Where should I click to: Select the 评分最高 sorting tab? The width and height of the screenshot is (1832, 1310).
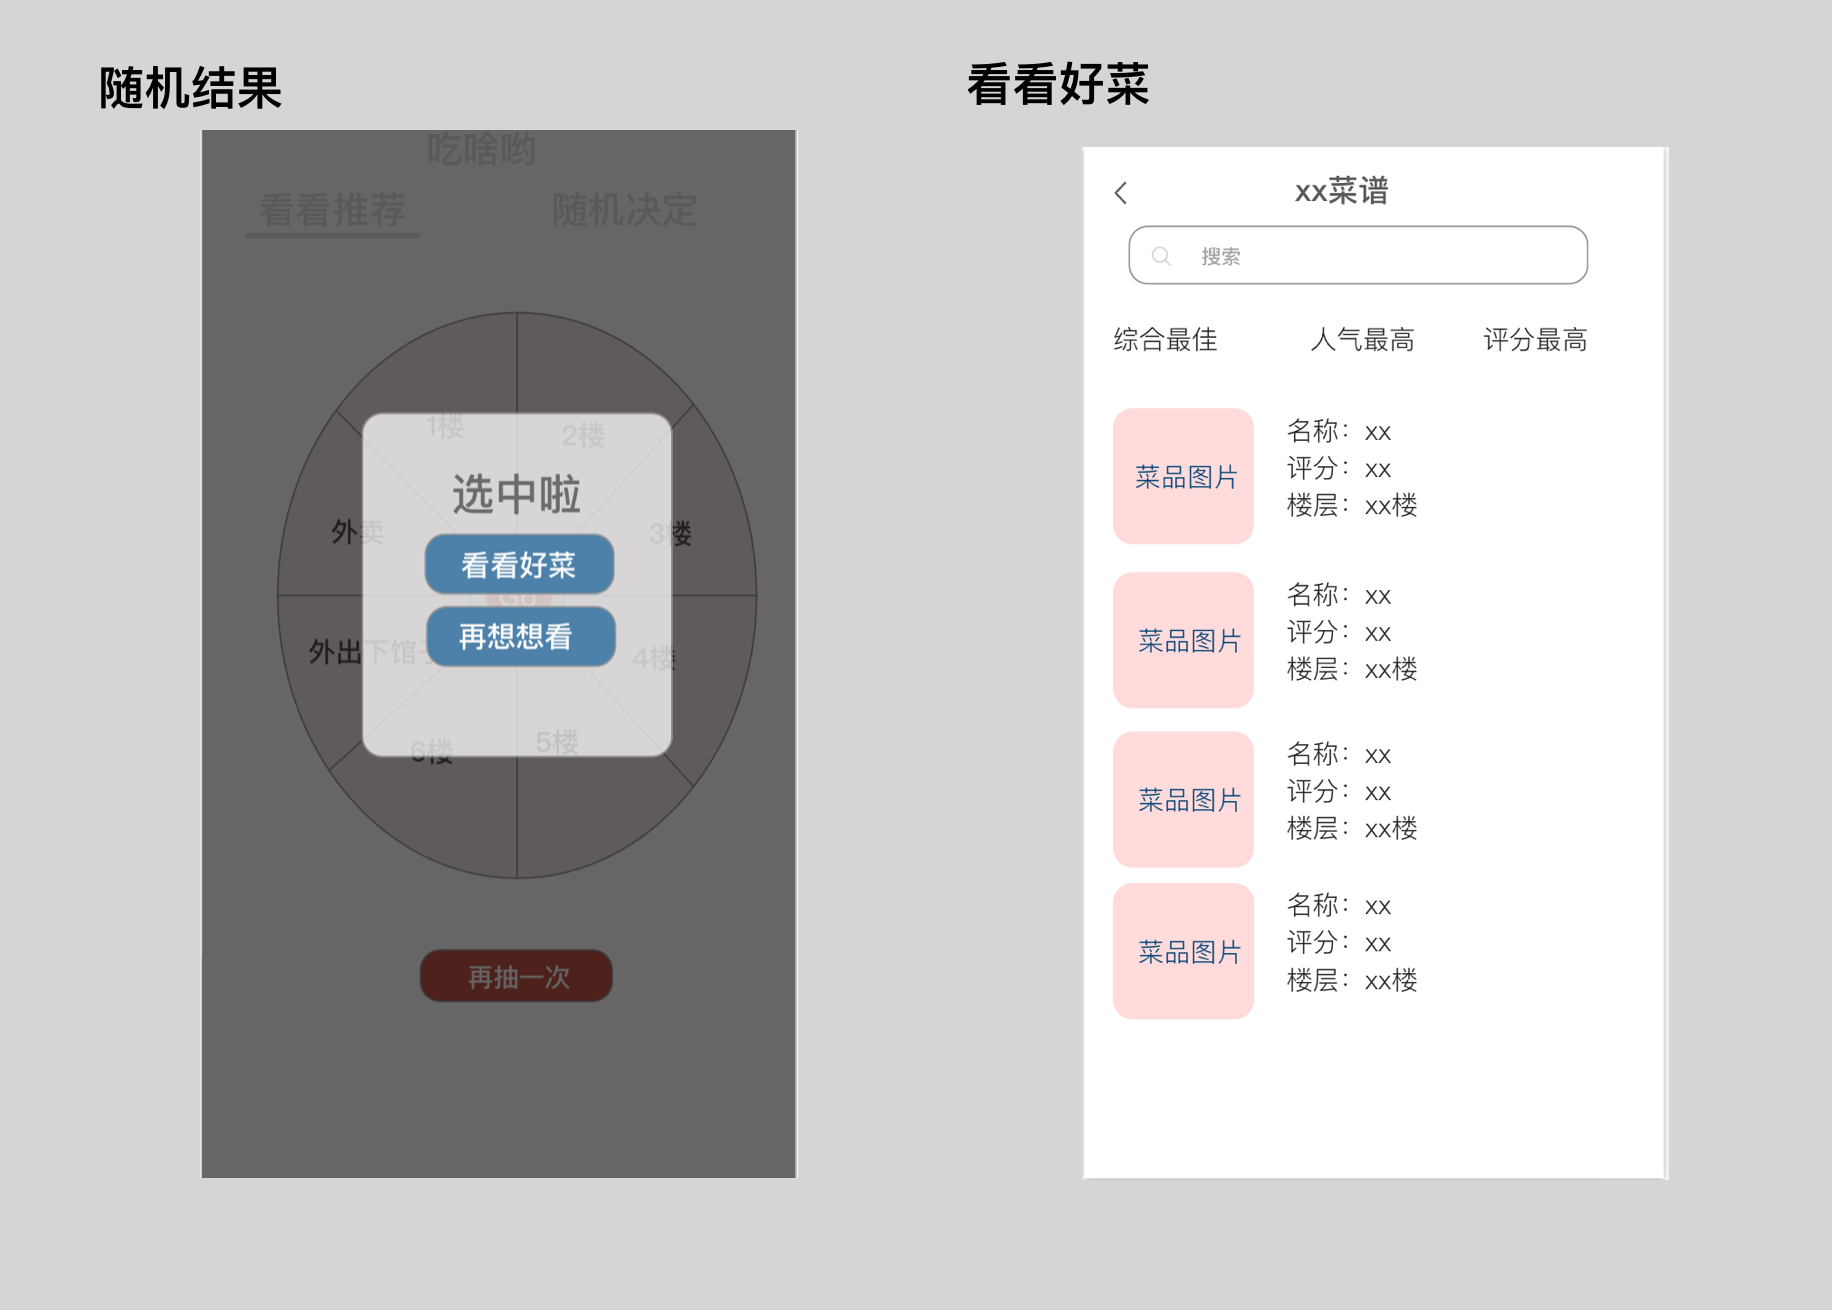tap(1535, 340)
